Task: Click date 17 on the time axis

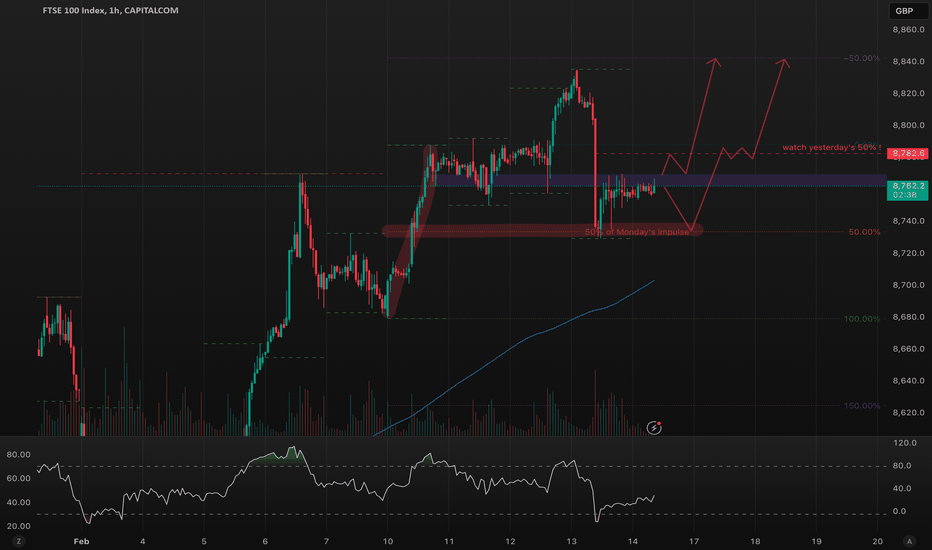Action: 694,541
